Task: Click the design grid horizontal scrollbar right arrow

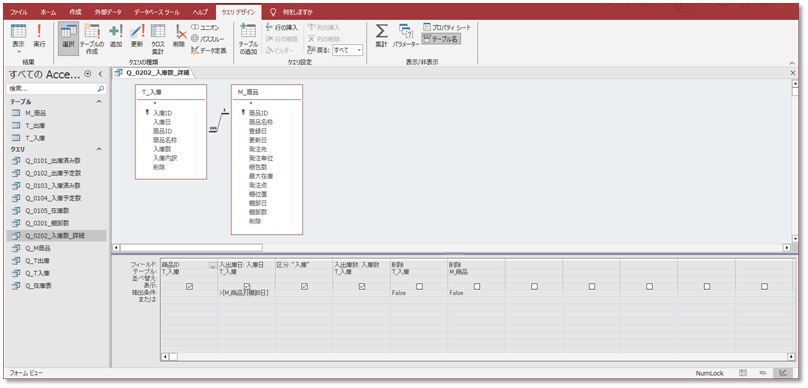Action: (791, 357)
